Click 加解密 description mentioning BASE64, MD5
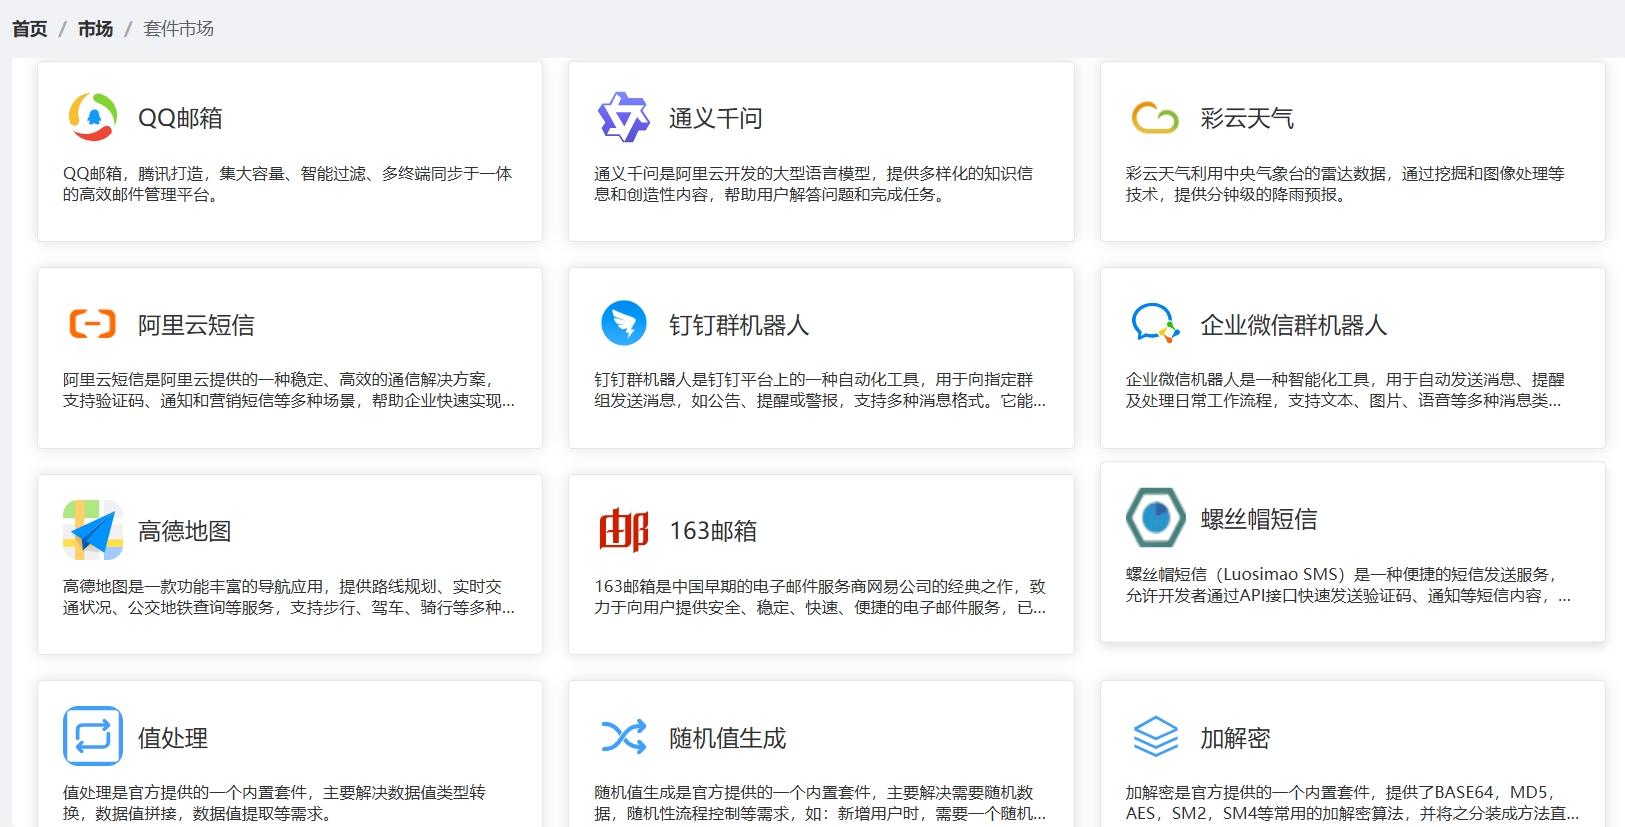 pos(1353,803)
